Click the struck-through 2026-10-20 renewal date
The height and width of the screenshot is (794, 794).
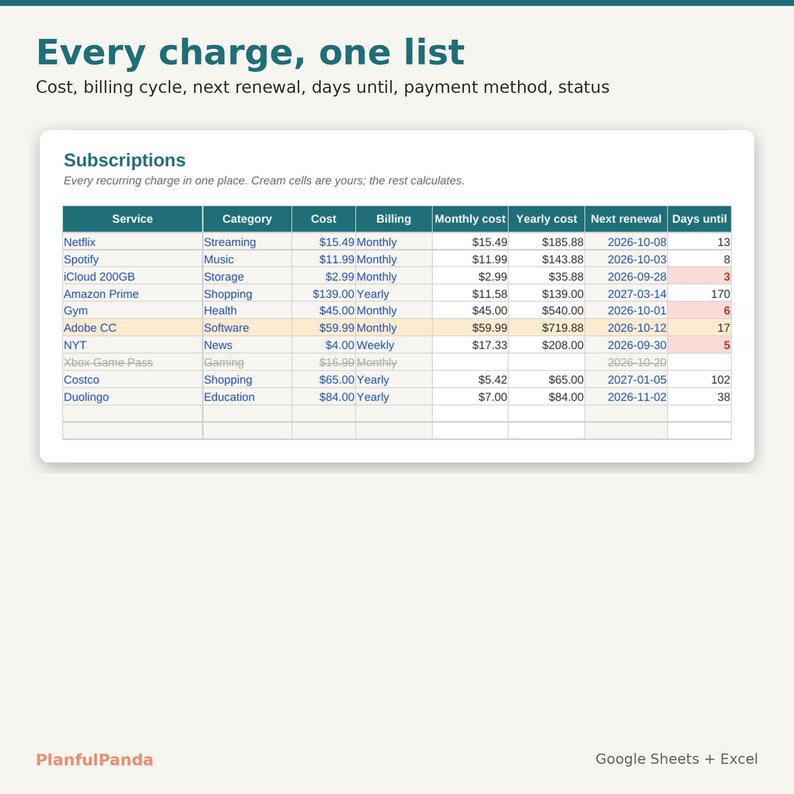(x=626, y=362)
